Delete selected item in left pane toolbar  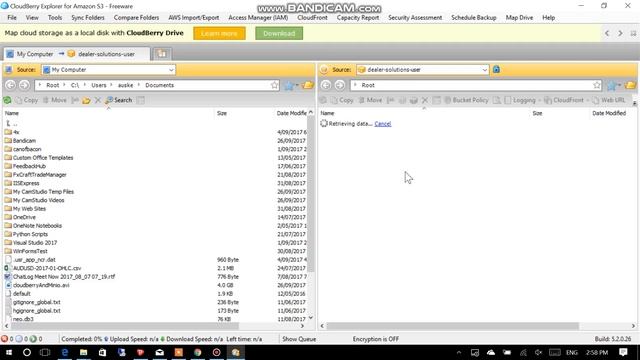click(98, 100)
